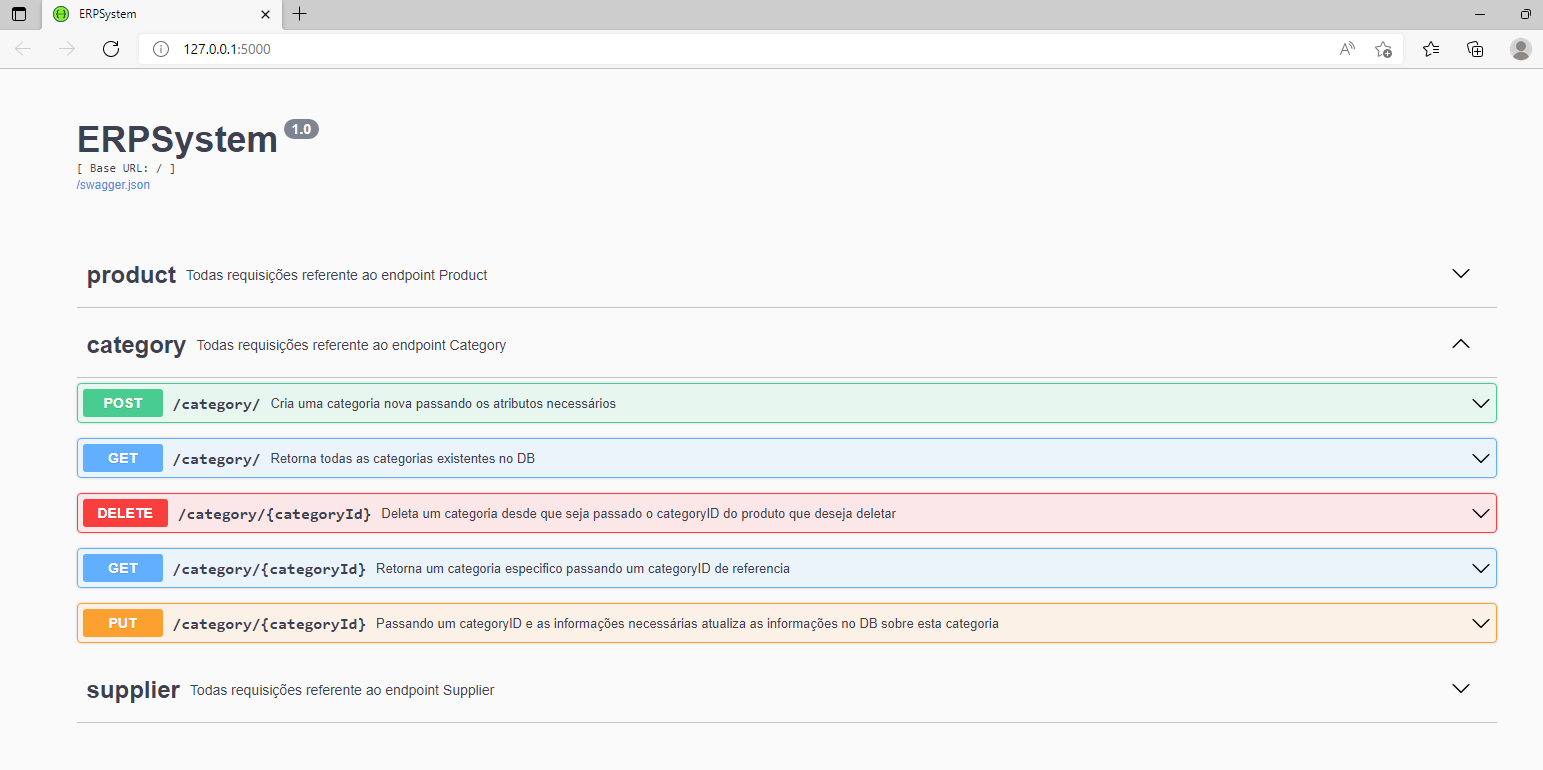1543x770 pixels.
Task: Click the orange PUT /category/{categoryId} badge
Action: pos(122,622)
